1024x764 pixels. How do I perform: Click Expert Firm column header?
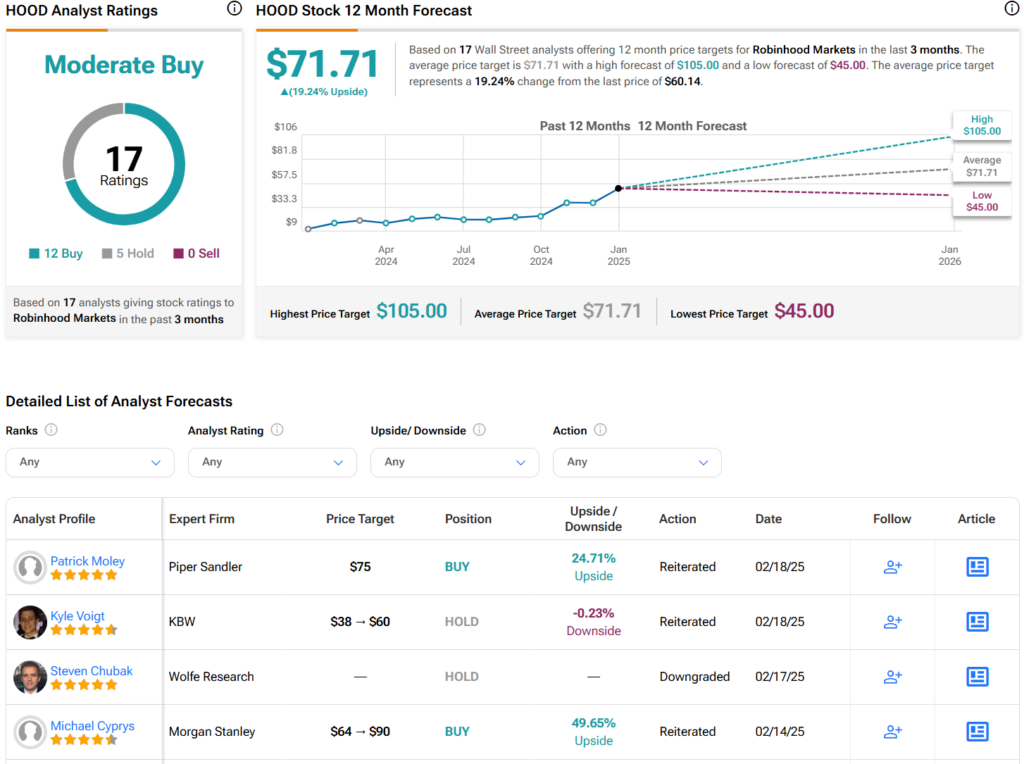click(201, 519)
